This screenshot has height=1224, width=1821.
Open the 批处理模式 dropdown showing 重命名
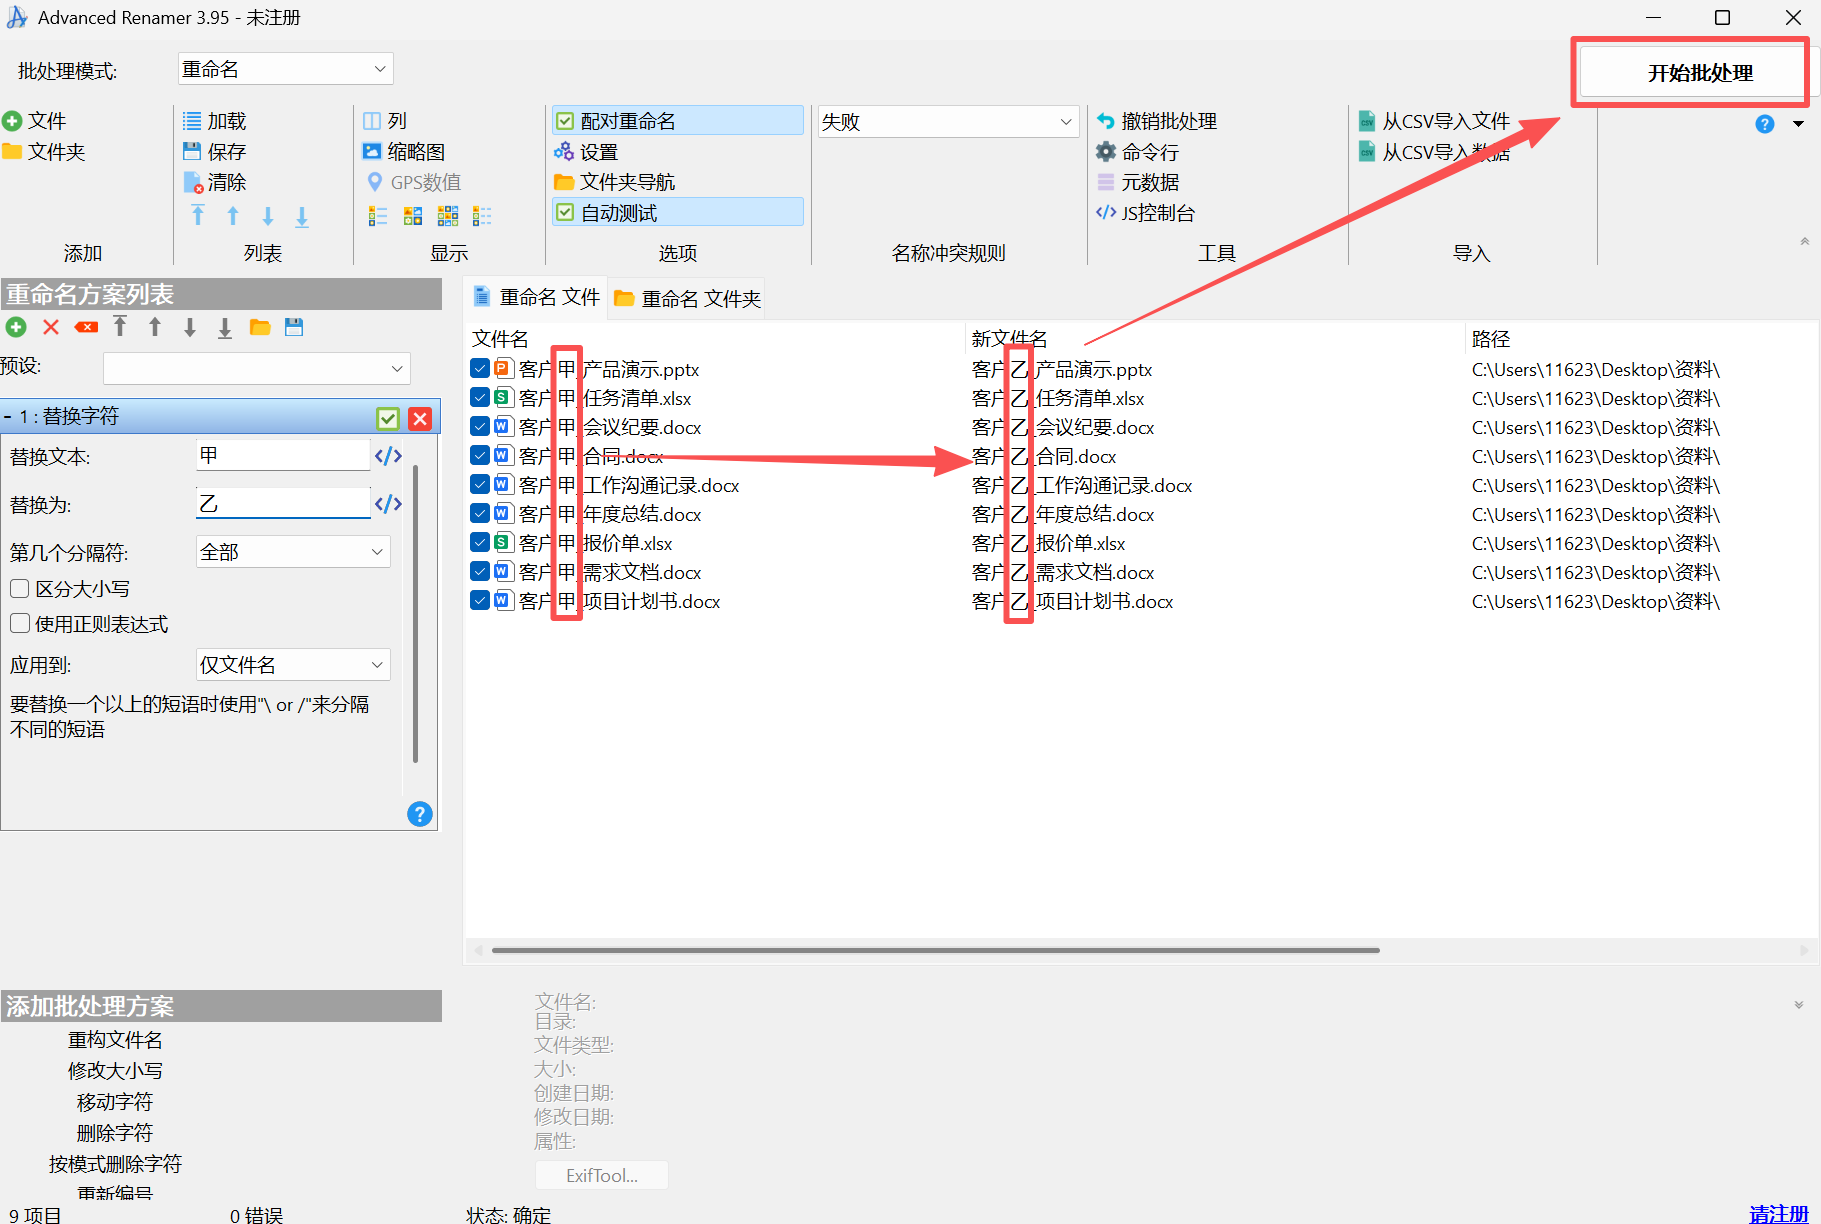(x=285, y=69)
